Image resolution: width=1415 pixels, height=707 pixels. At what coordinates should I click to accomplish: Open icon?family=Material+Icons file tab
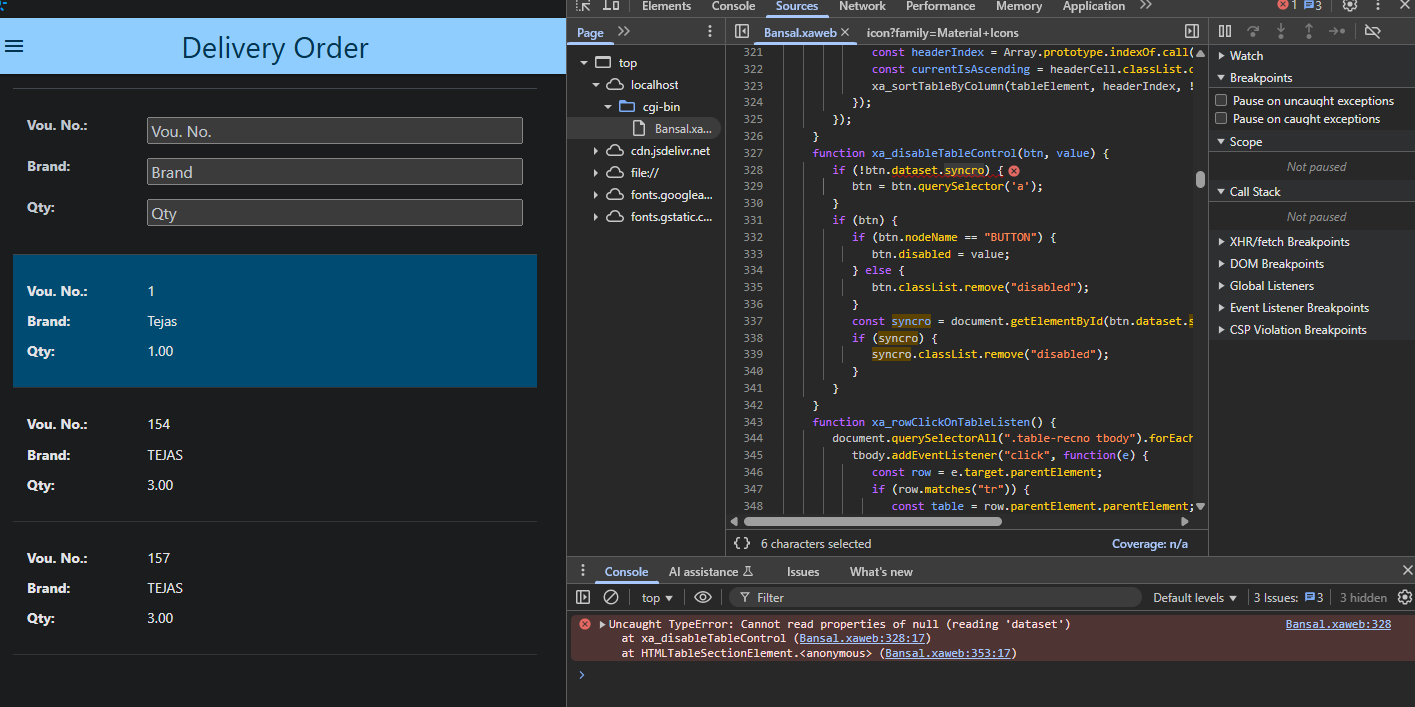point(943,33)
